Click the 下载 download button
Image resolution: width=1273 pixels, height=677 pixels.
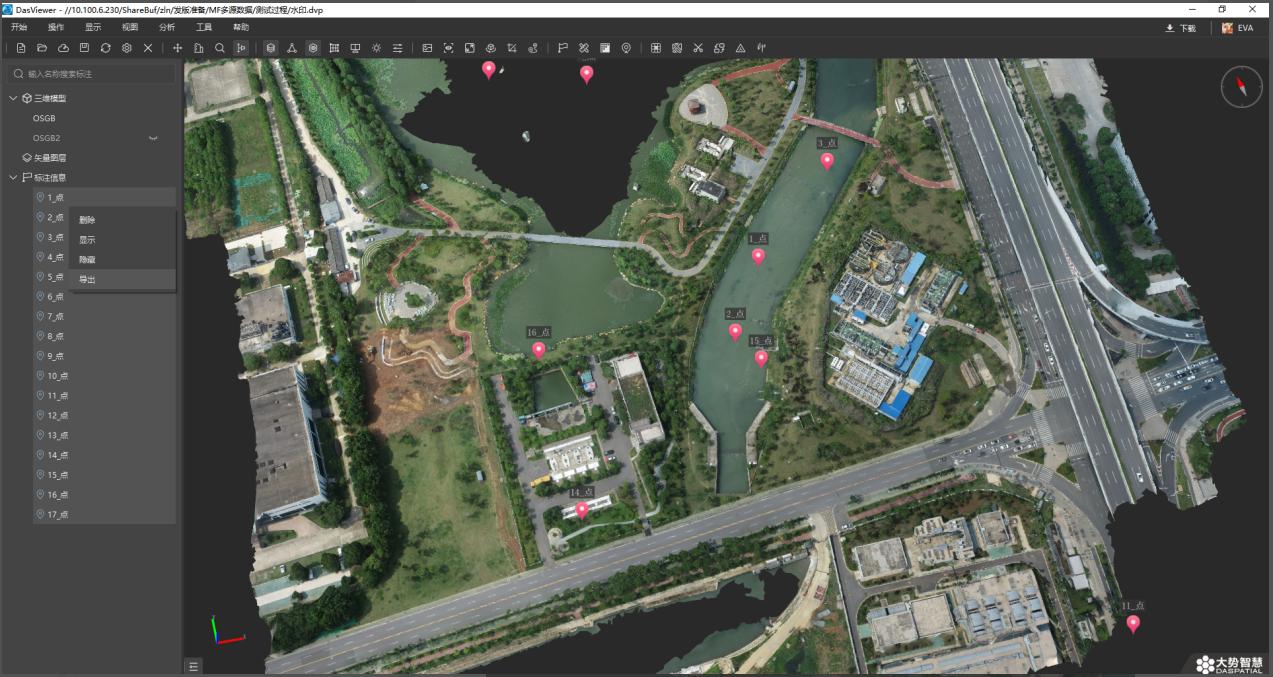(1181, 28)
